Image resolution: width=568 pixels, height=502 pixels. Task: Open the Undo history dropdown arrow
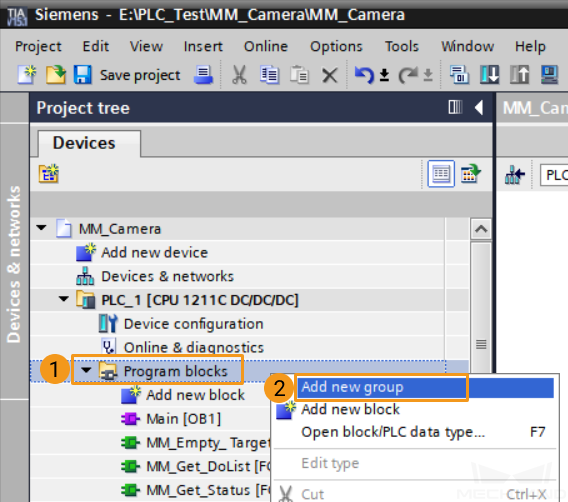(x=384, y=75)
